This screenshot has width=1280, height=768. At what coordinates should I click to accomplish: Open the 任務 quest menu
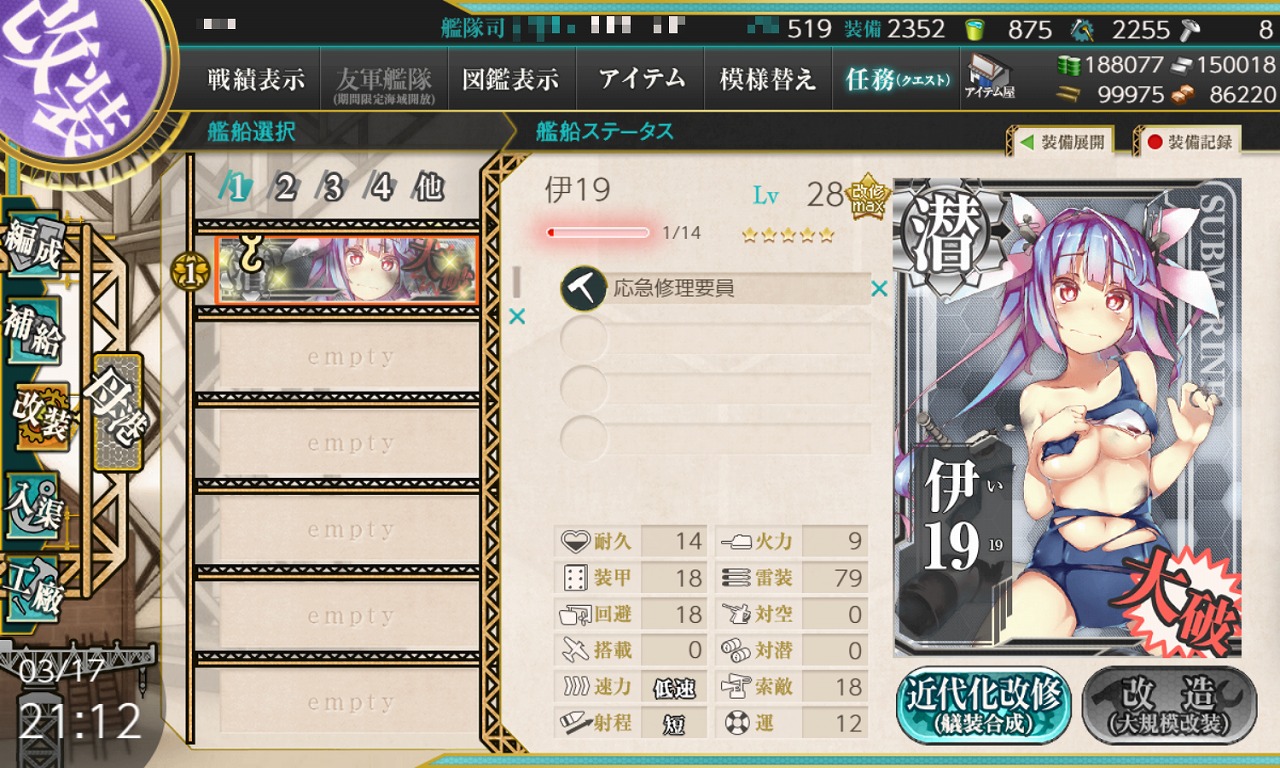click(897, 80)
